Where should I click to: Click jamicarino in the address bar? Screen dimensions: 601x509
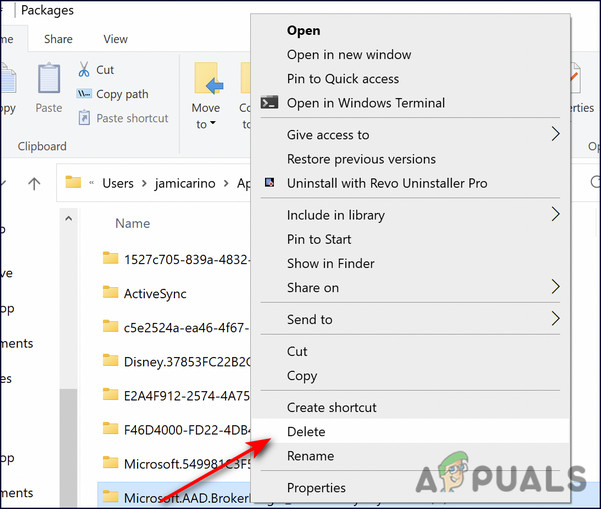coord(185,184)
